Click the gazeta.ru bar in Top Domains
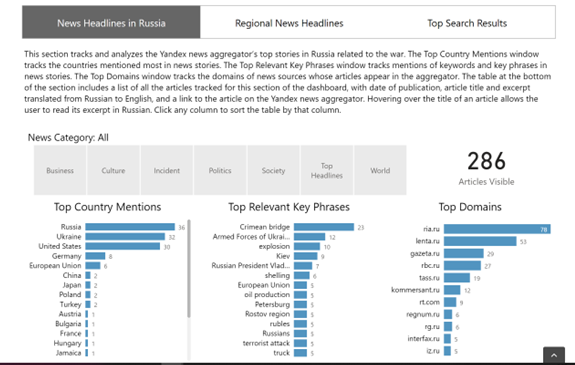This screenshot has width=575, height=365. coord(464,253)
